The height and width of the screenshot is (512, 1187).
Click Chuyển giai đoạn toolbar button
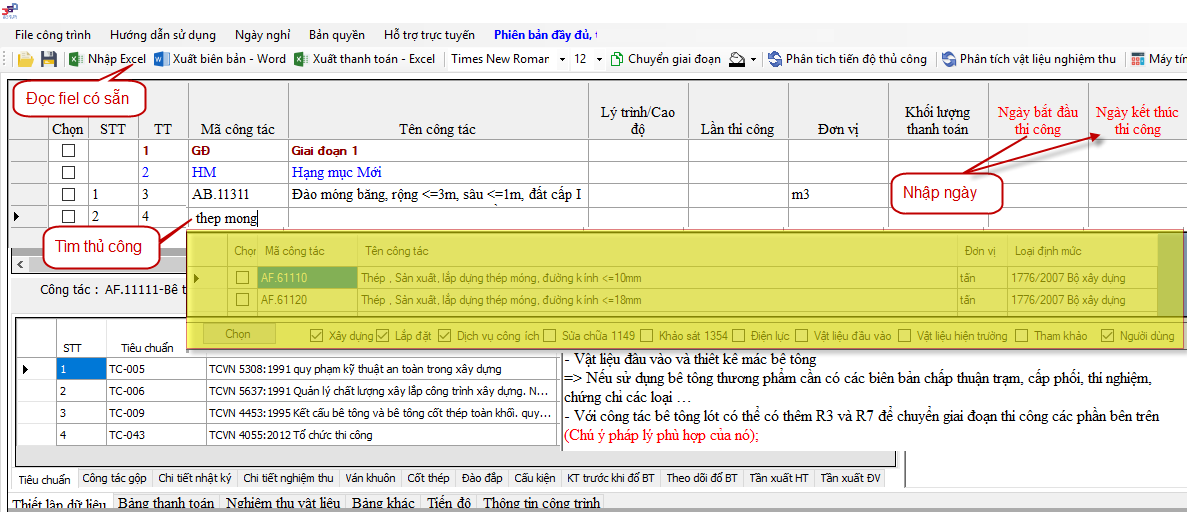(665, 59)
